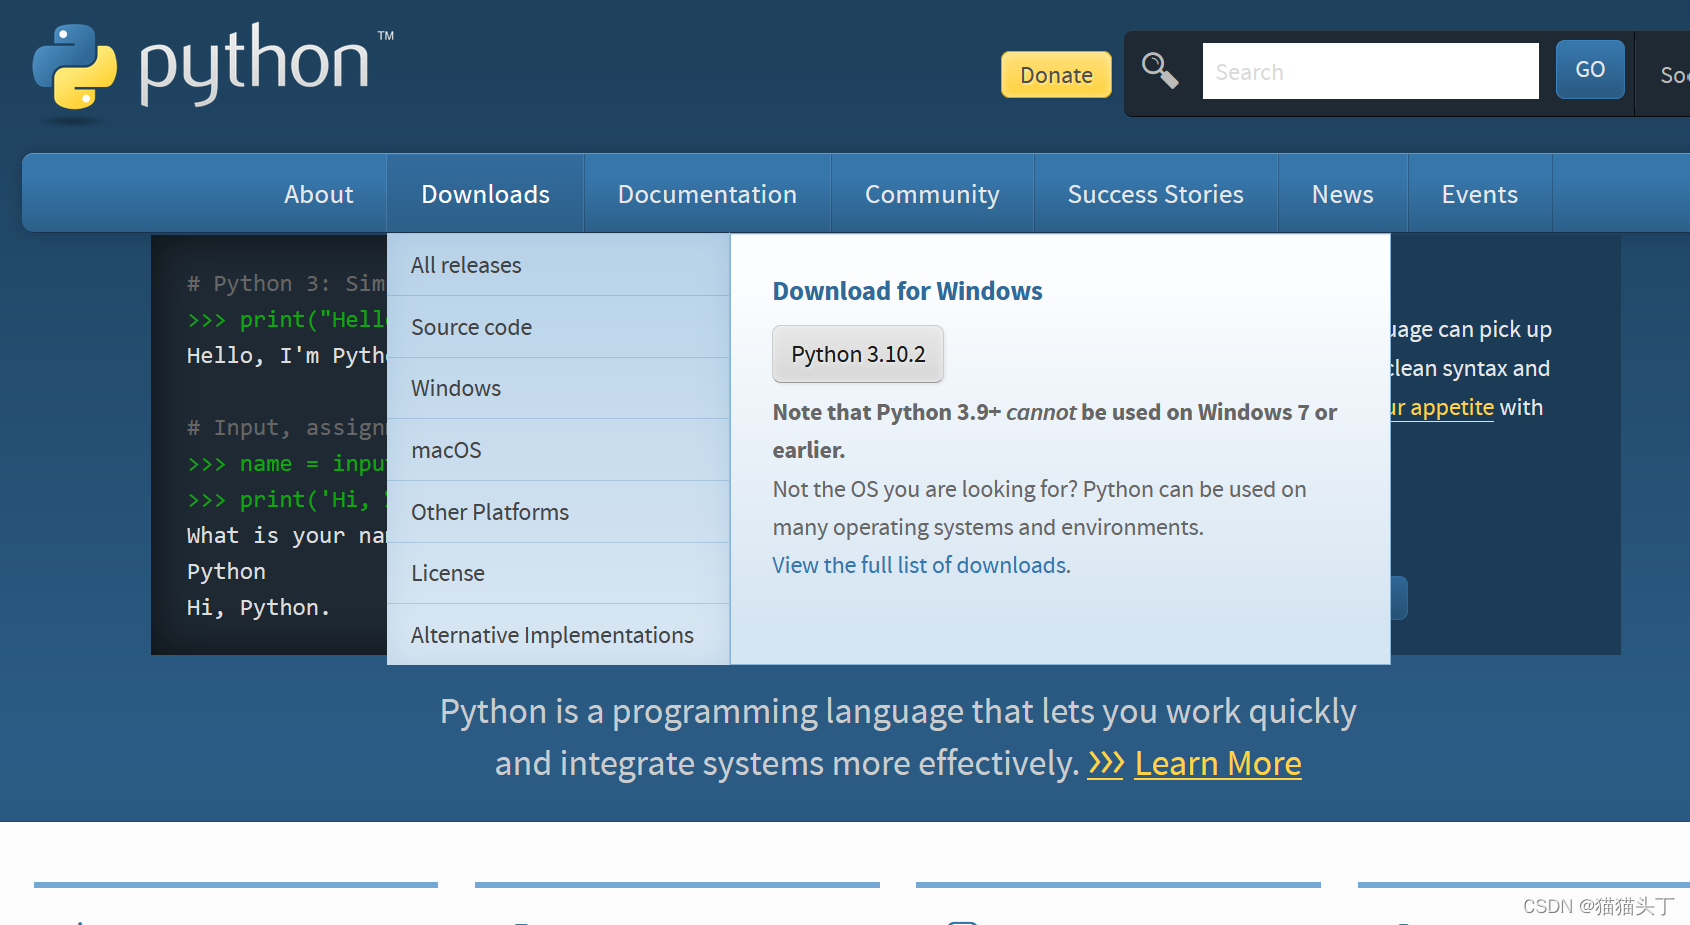Select License in the Downloads dropdown
The image size is (1690, 925).
click(558, 573)
